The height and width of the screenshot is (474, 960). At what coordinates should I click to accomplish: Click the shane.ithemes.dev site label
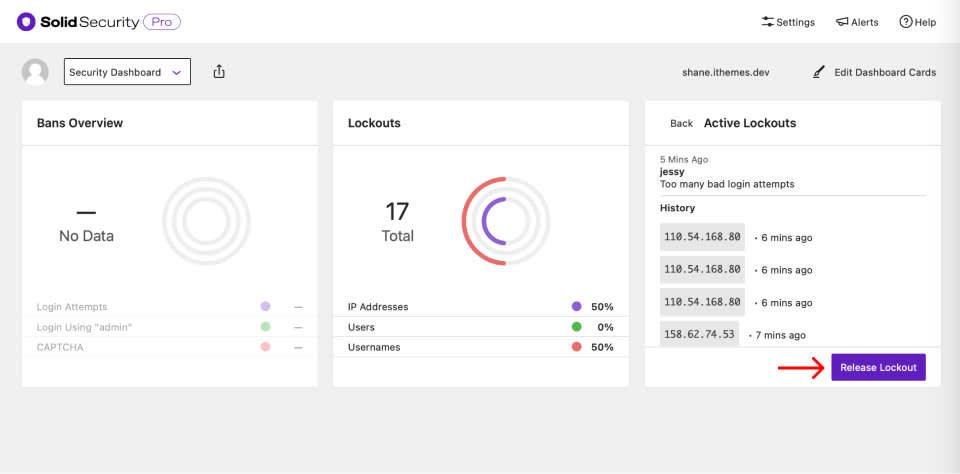click(726, 72)
